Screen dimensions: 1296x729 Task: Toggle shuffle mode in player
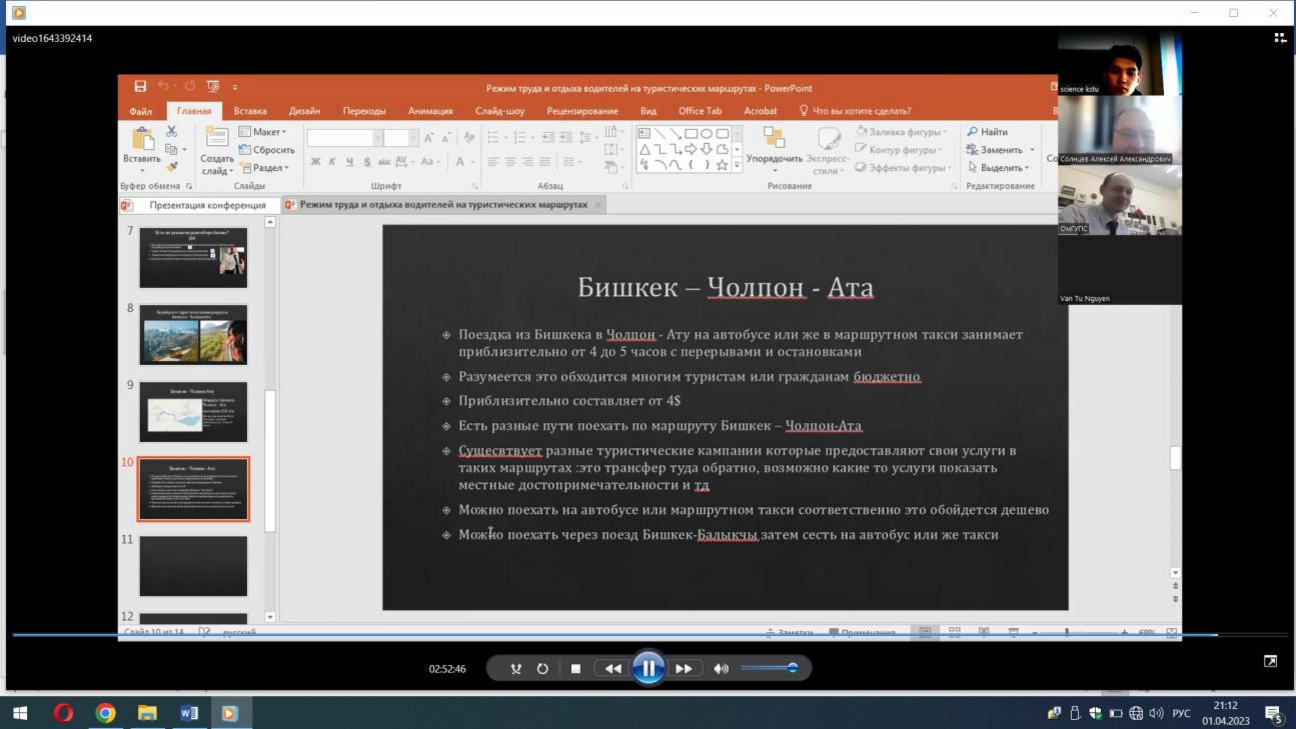point(516,669)
